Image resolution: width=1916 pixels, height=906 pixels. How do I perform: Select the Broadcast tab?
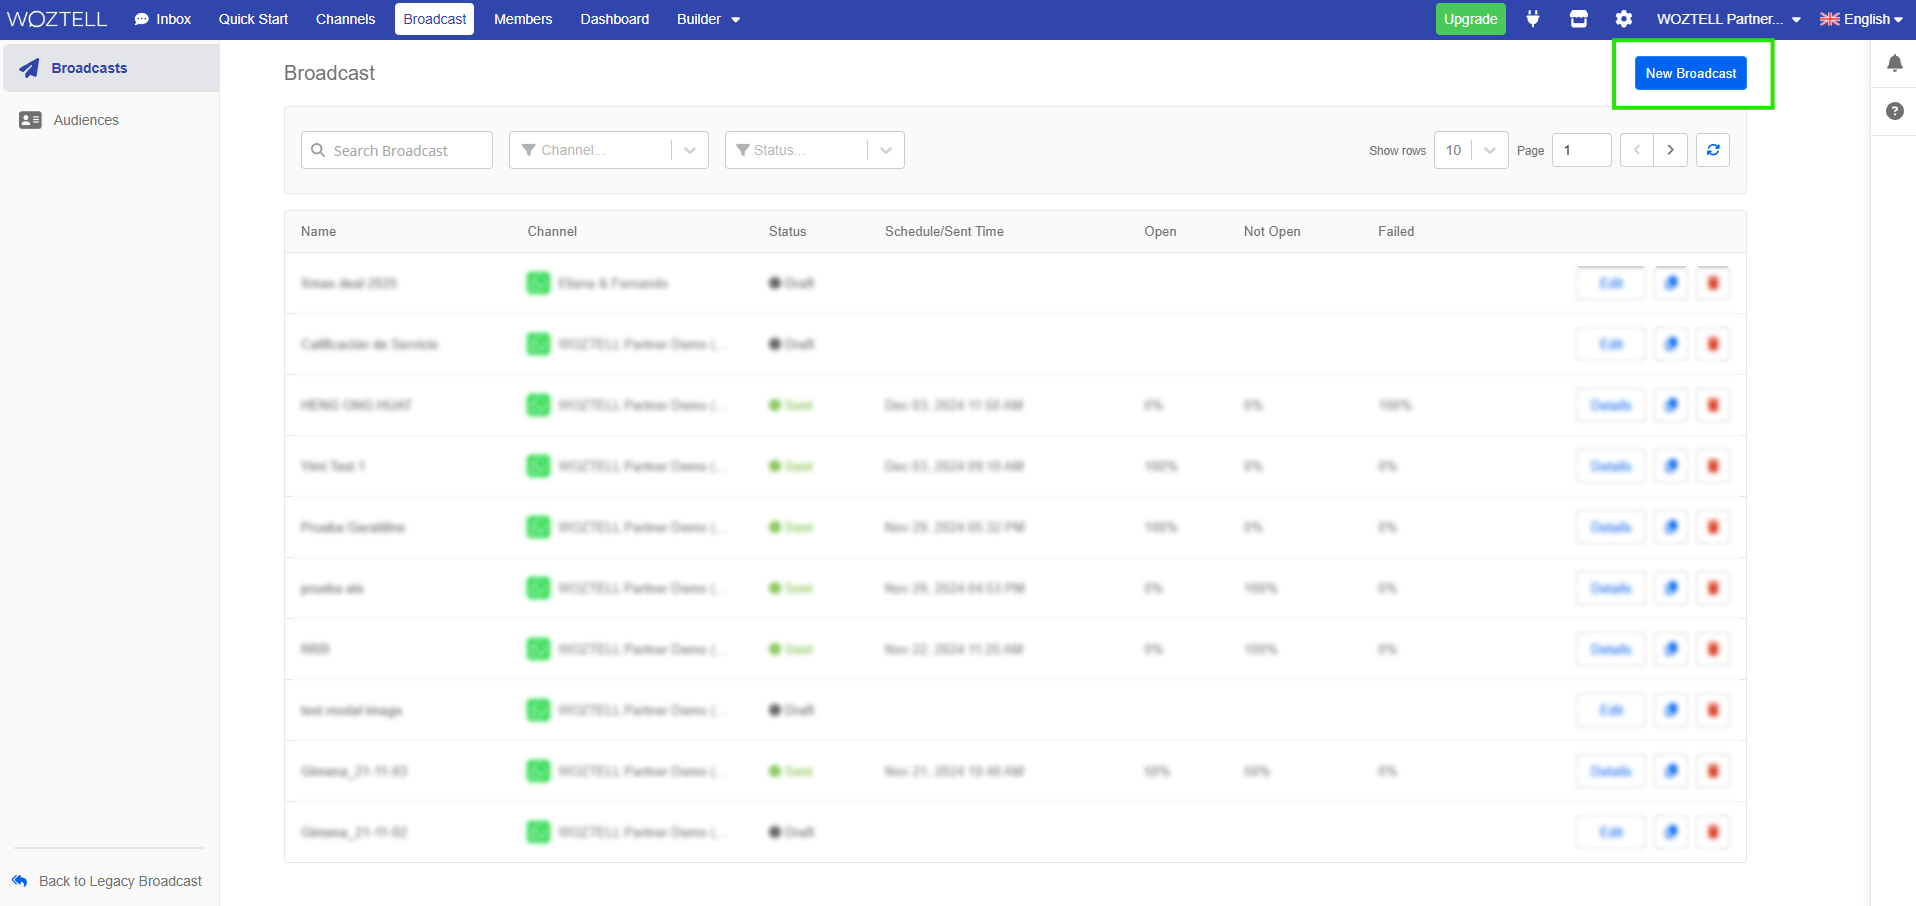point(435,19)
